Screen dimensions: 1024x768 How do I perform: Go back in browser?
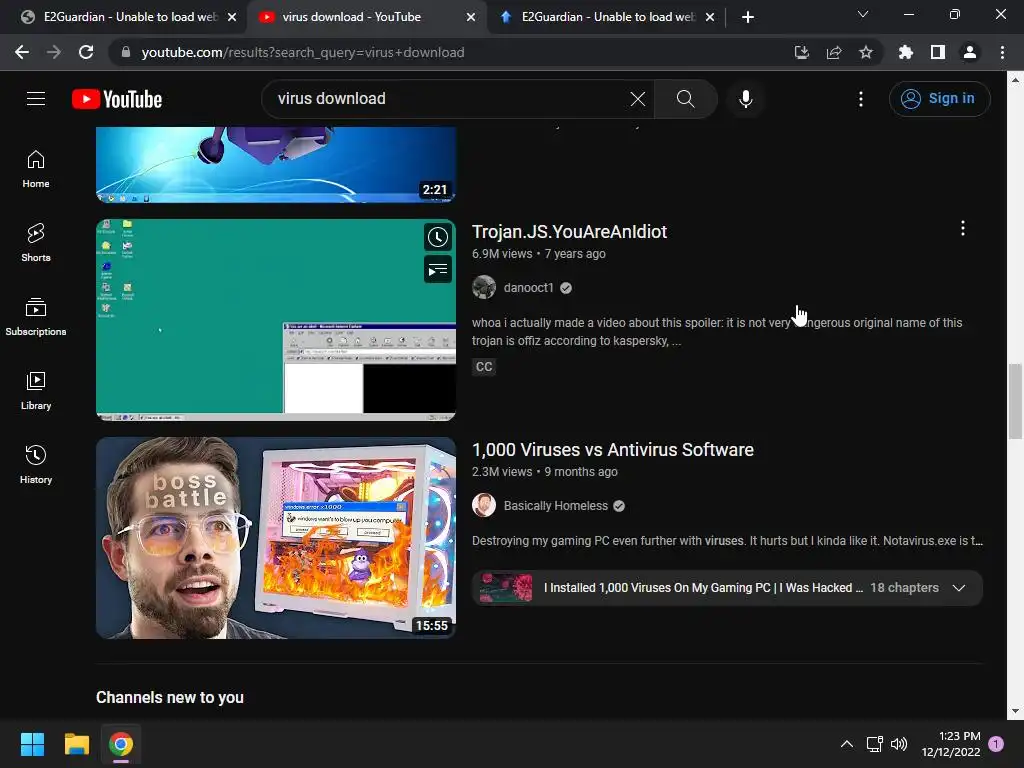[22, 52]
